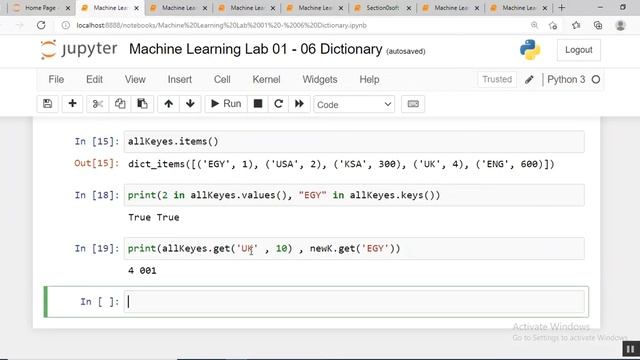This screenshot has height=360, width=640.
Task: Select cell In [18] print code
Action: pyautogui.click(x=354, y=195)
